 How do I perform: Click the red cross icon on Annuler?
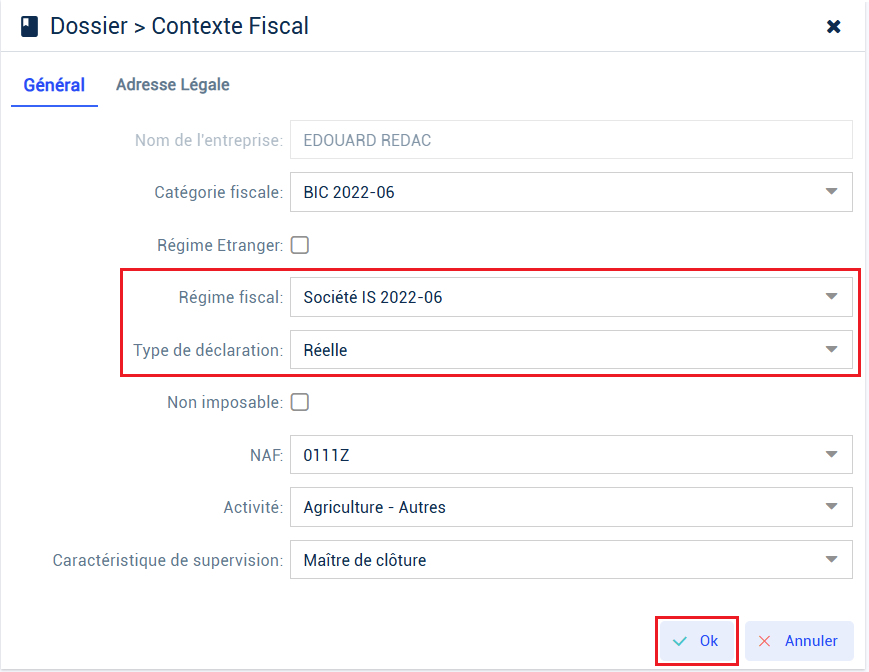pyautogui.click(x=764, y=641)
